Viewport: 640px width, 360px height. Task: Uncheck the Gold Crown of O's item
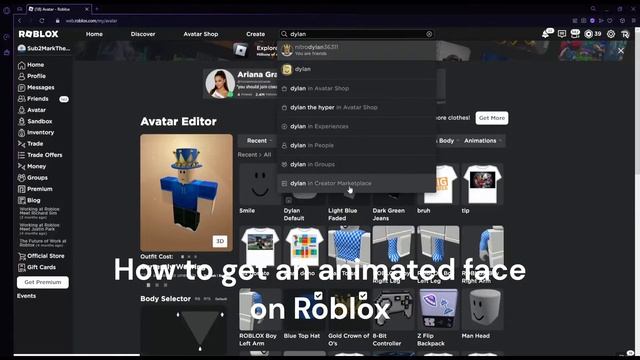(363, 295)
